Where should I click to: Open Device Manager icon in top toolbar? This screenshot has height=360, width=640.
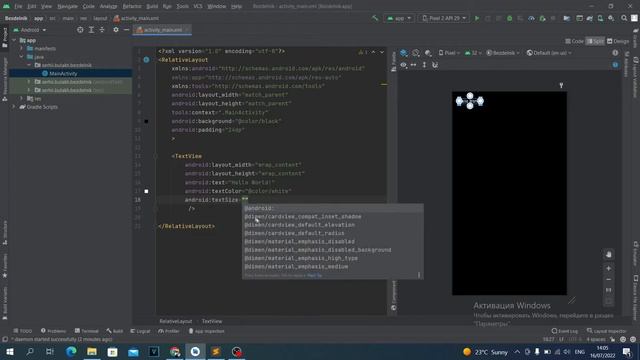[x=600, y=18]
